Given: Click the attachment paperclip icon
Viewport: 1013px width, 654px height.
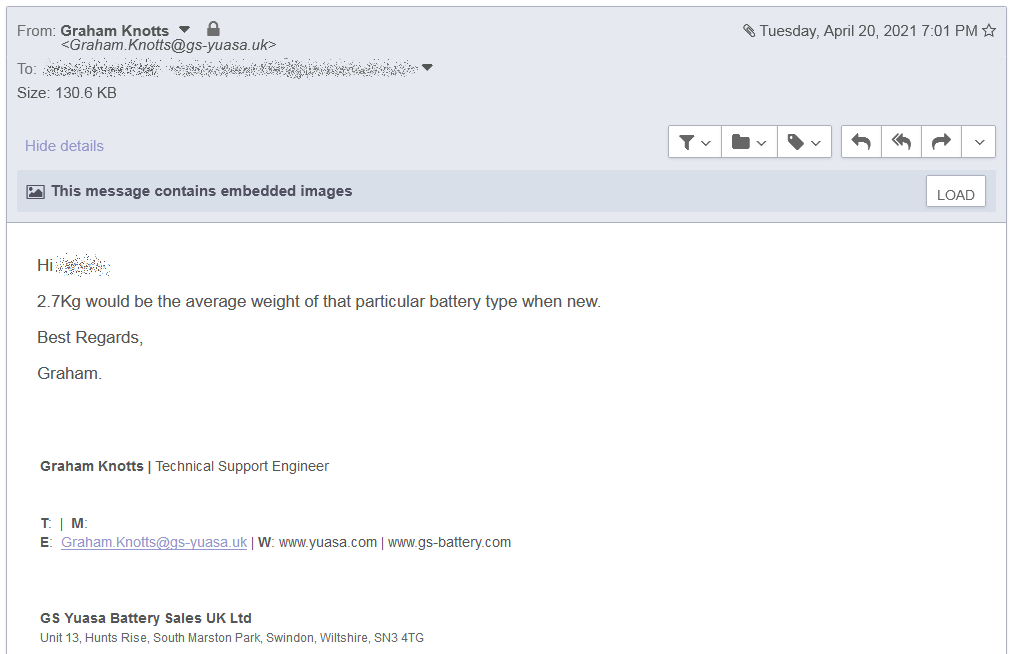Looking at the screenshot, I should coord(749,30).
